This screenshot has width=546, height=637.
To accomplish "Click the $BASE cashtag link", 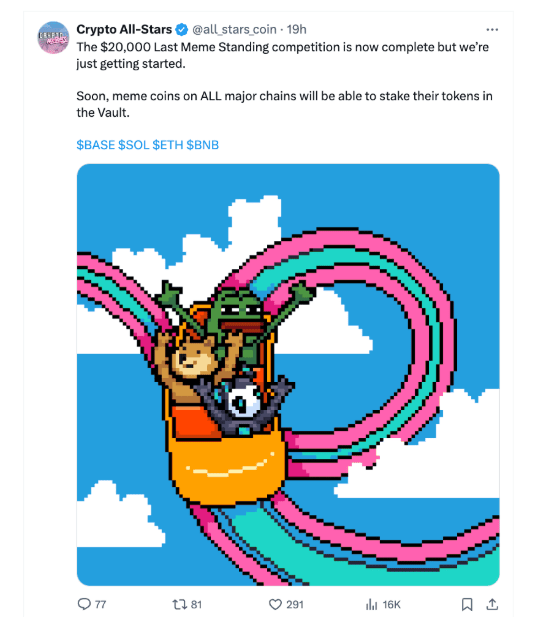I will click(96, 145).
